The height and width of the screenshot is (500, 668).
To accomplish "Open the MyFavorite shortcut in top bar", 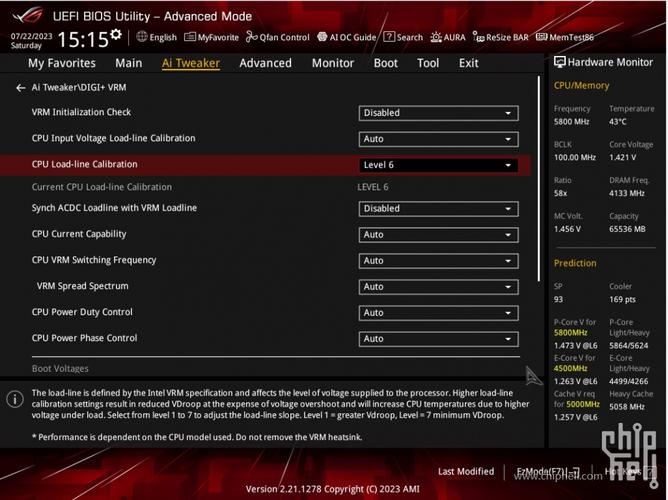I will point(212,37).
